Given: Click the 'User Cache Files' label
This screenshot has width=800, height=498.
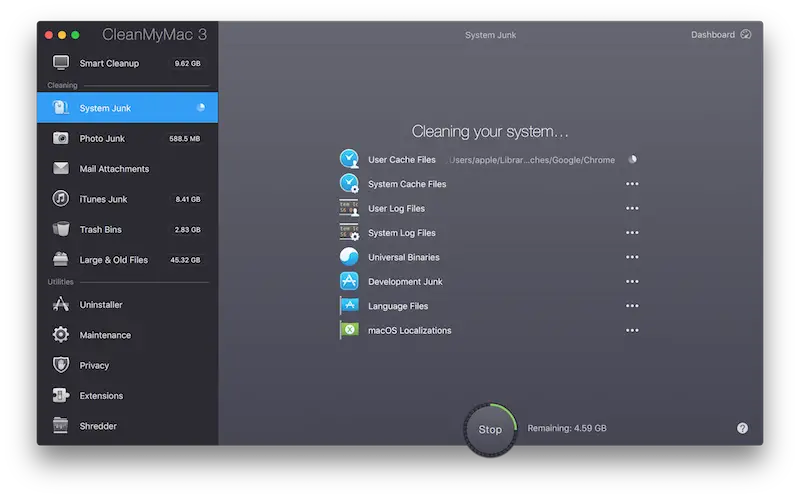Looking at the screenshot, I should [x=402, y=159].
